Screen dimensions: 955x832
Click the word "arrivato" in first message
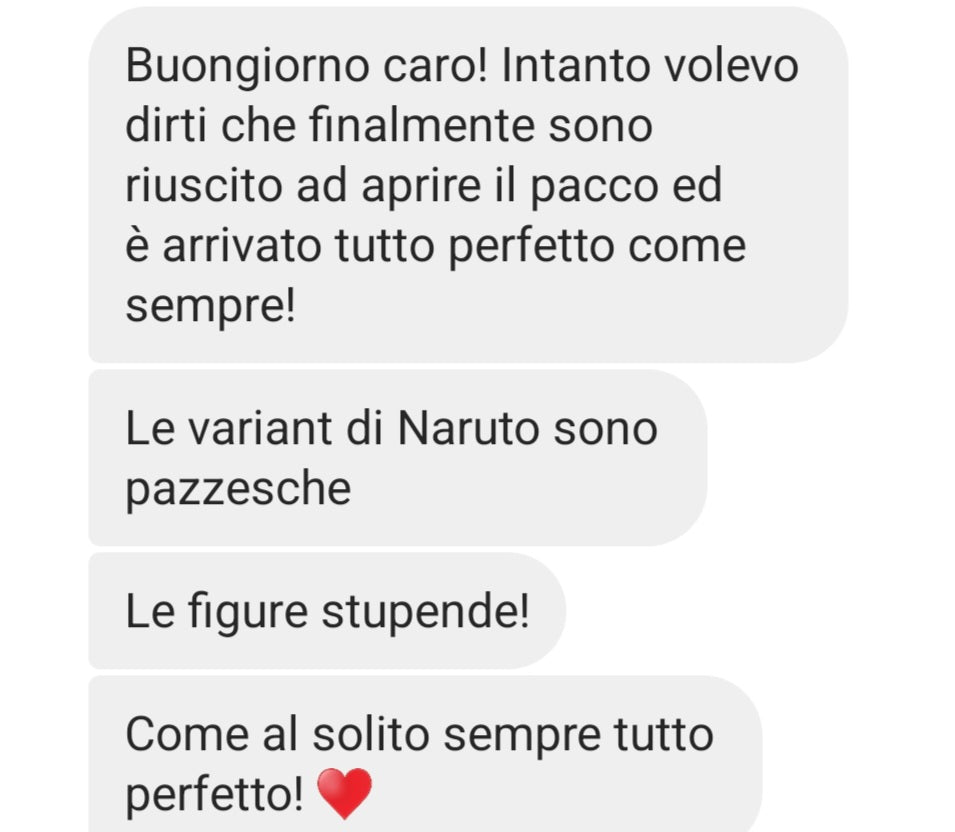point(241,247)
